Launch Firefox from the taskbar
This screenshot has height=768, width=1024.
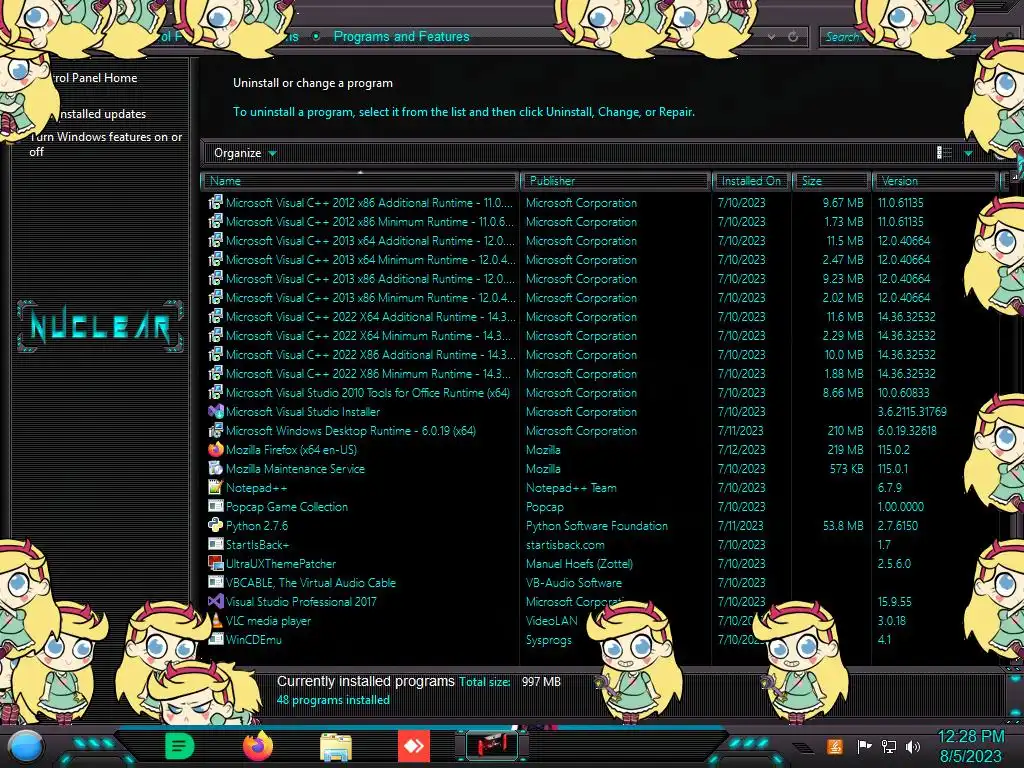coord(257,746)
